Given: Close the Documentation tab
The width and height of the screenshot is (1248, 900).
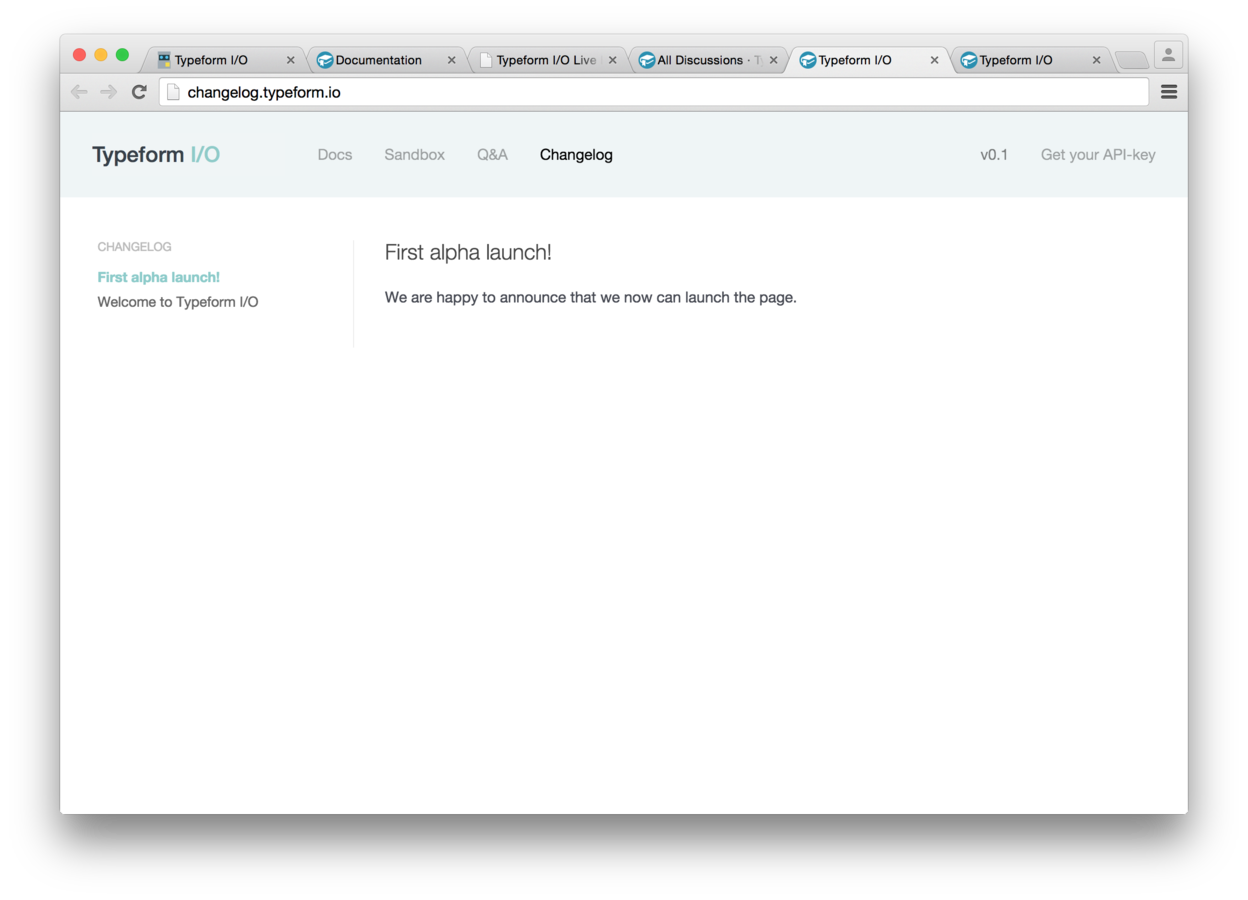Looking at the screenshot, I should point(451,60).
